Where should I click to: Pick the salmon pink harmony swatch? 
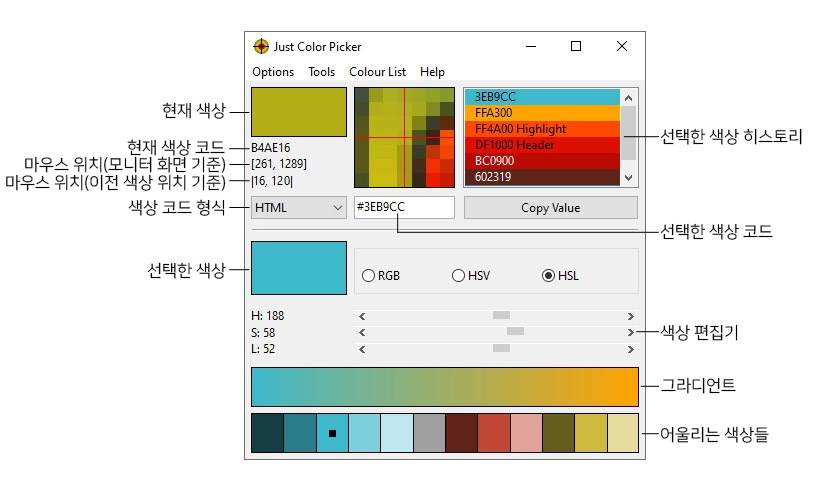coord(526,433)
